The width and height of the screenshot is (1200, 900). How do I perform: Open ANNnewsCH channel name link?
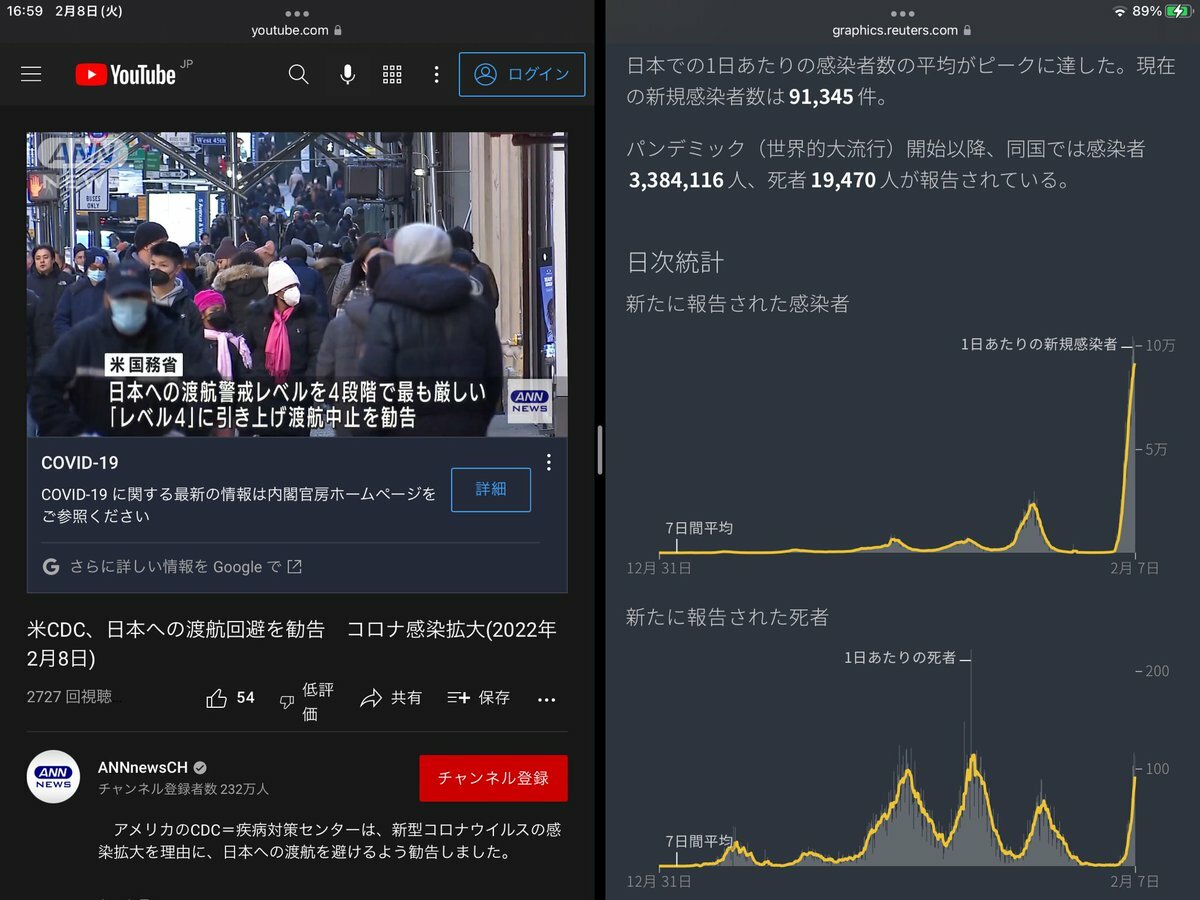pos(143,768)
